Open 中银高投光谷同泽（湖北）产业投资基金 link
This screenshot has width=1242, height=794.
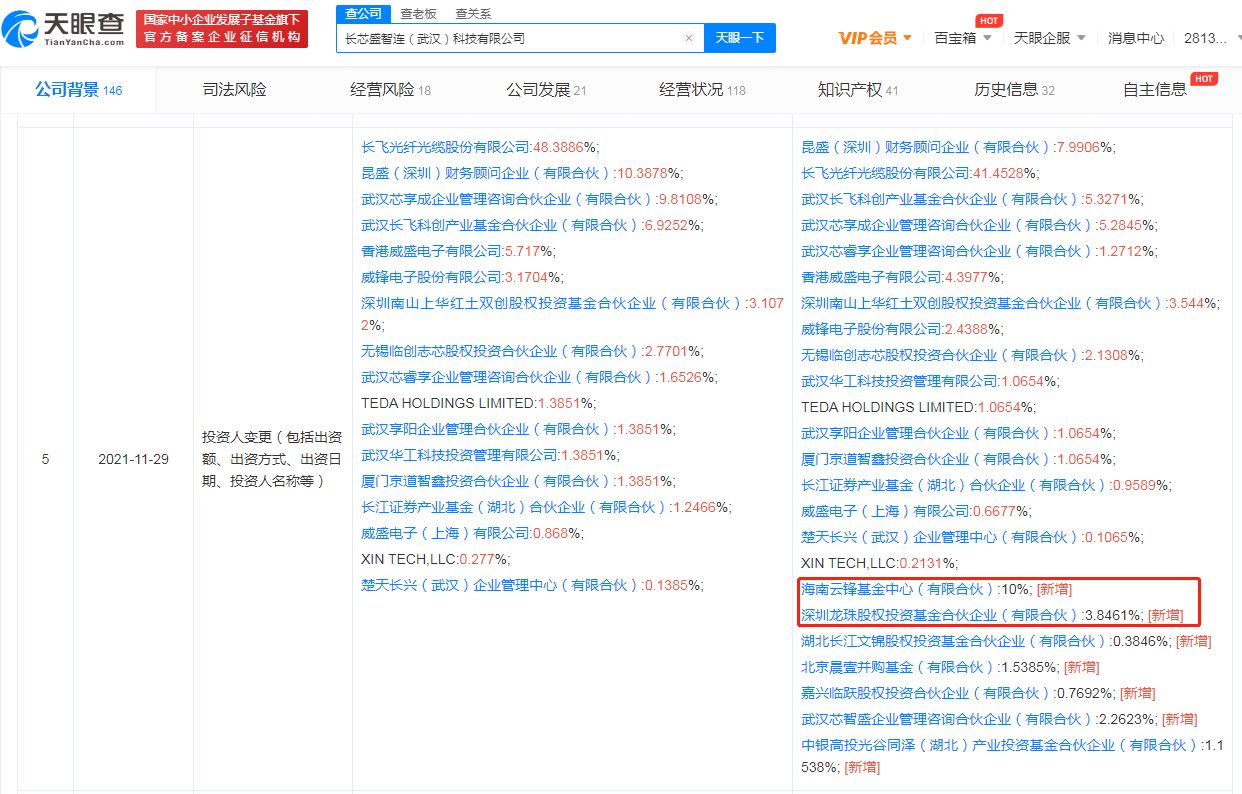[x=1000, y=745]
